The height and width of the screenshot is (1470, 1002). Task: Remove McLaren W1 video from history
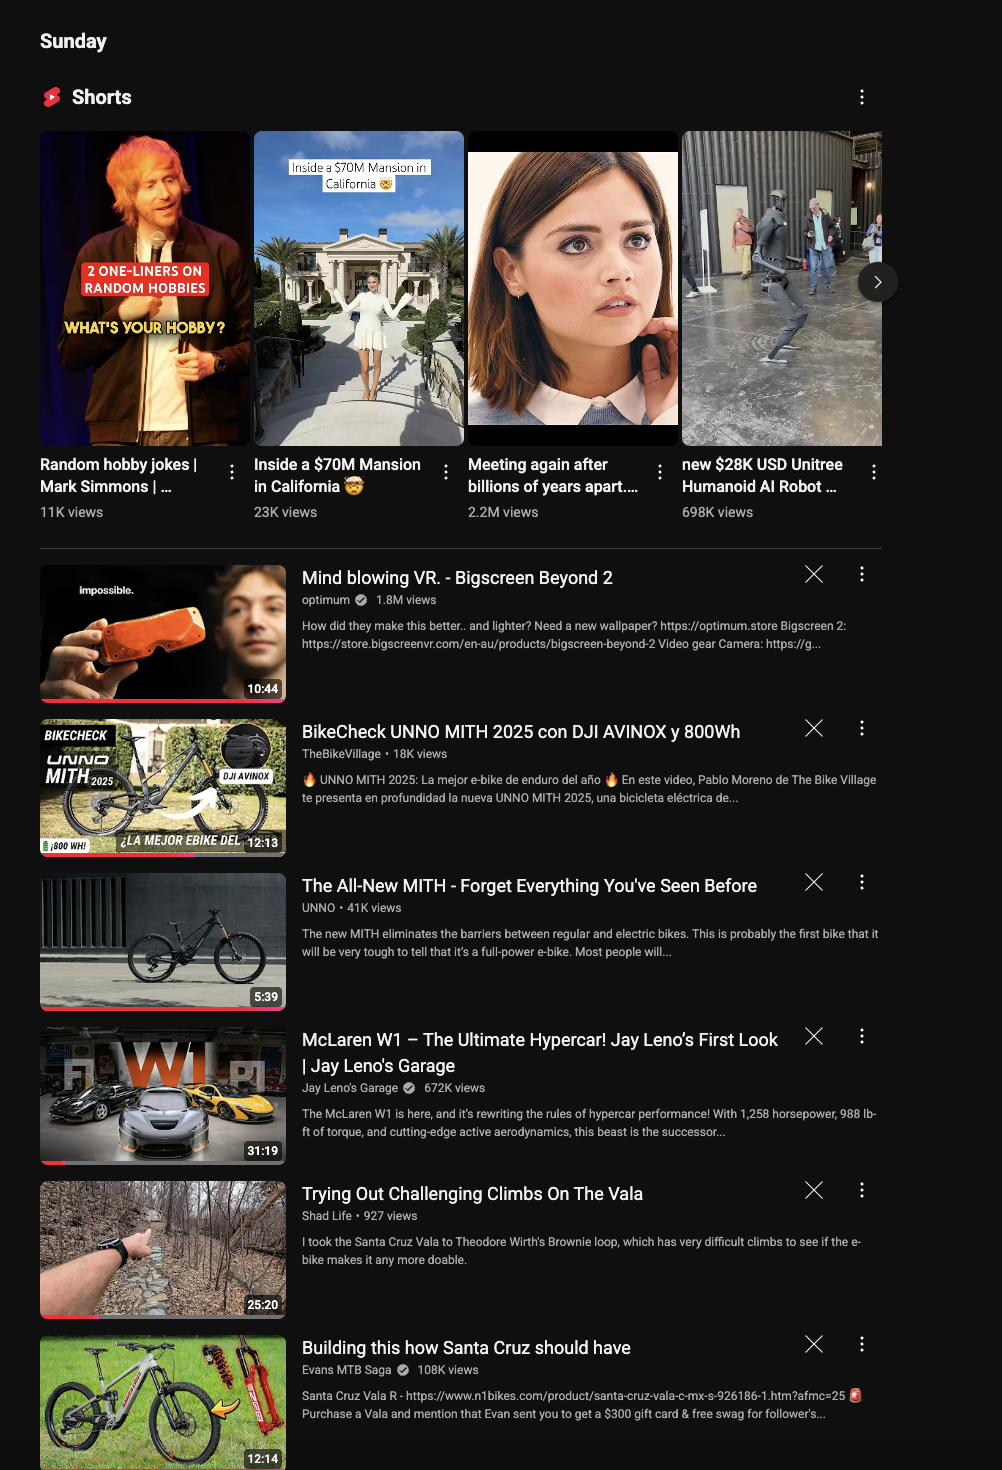point(814,1036)
